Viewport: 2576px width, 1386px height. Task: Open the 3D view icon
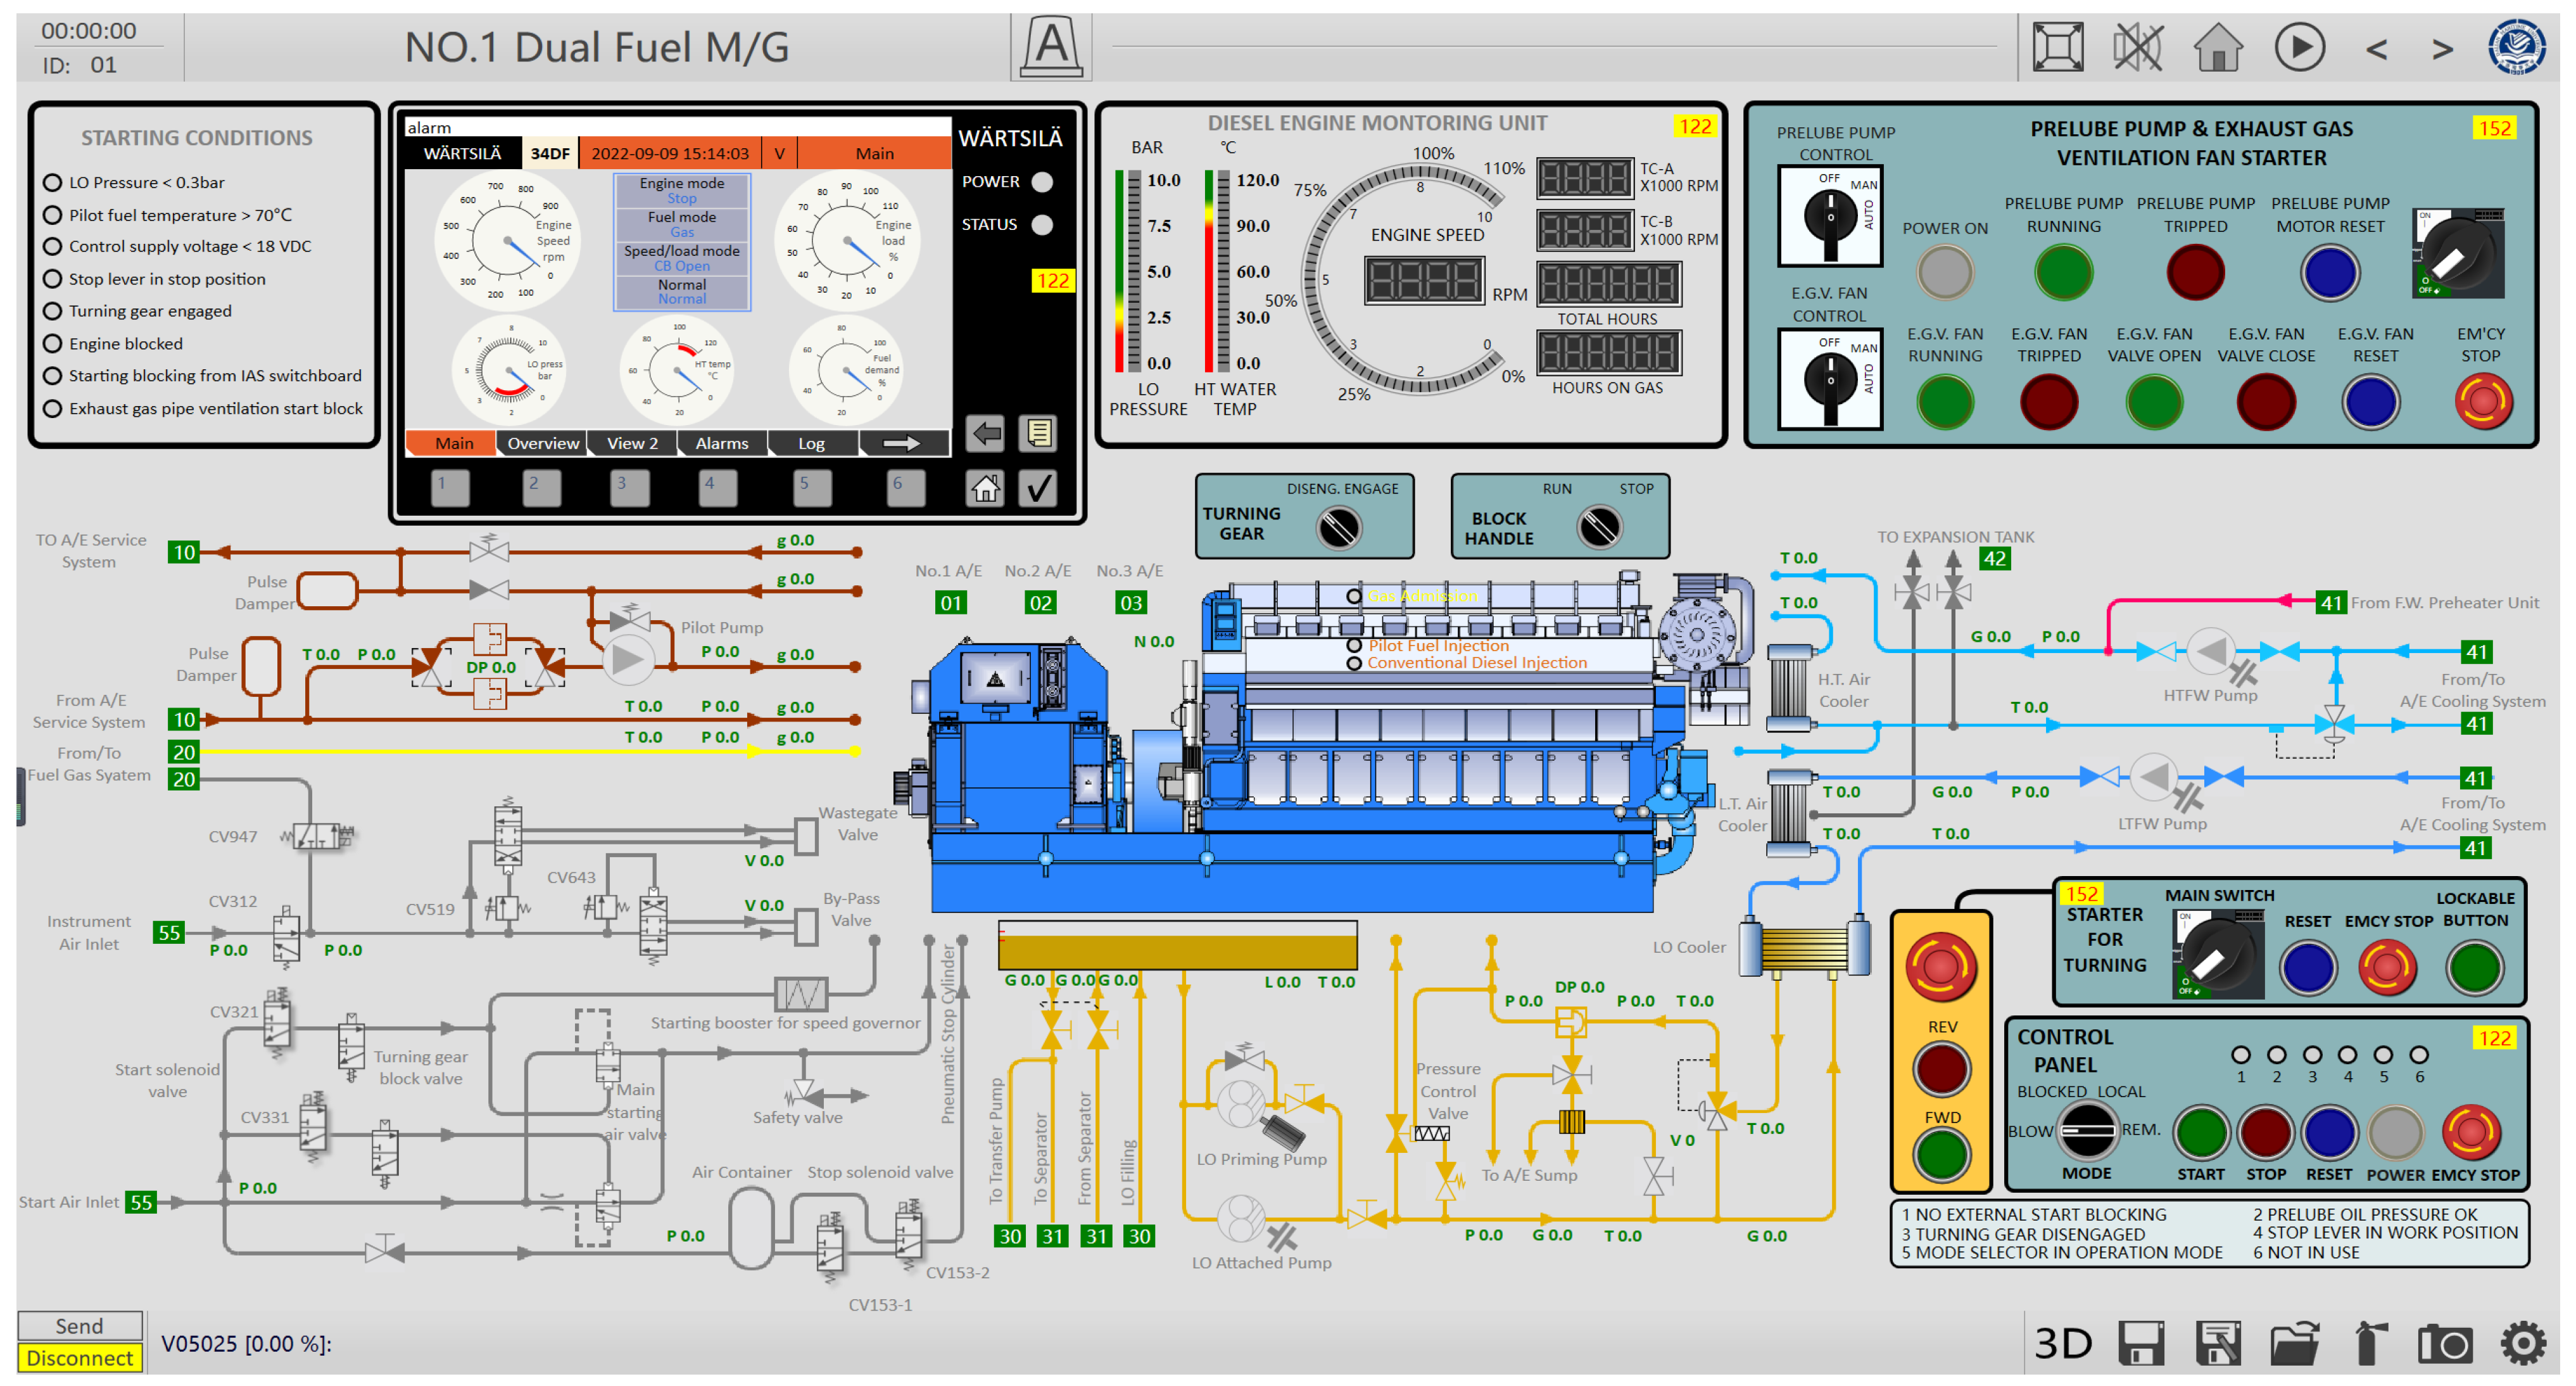[2063, 1343]
